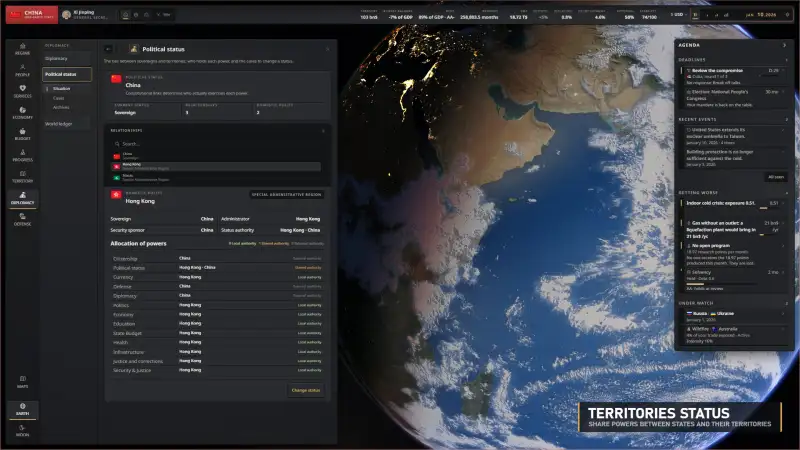This screenshot has height=450, width=800.
Task: Switch view to Earth
Action: [x=22, y=409]
